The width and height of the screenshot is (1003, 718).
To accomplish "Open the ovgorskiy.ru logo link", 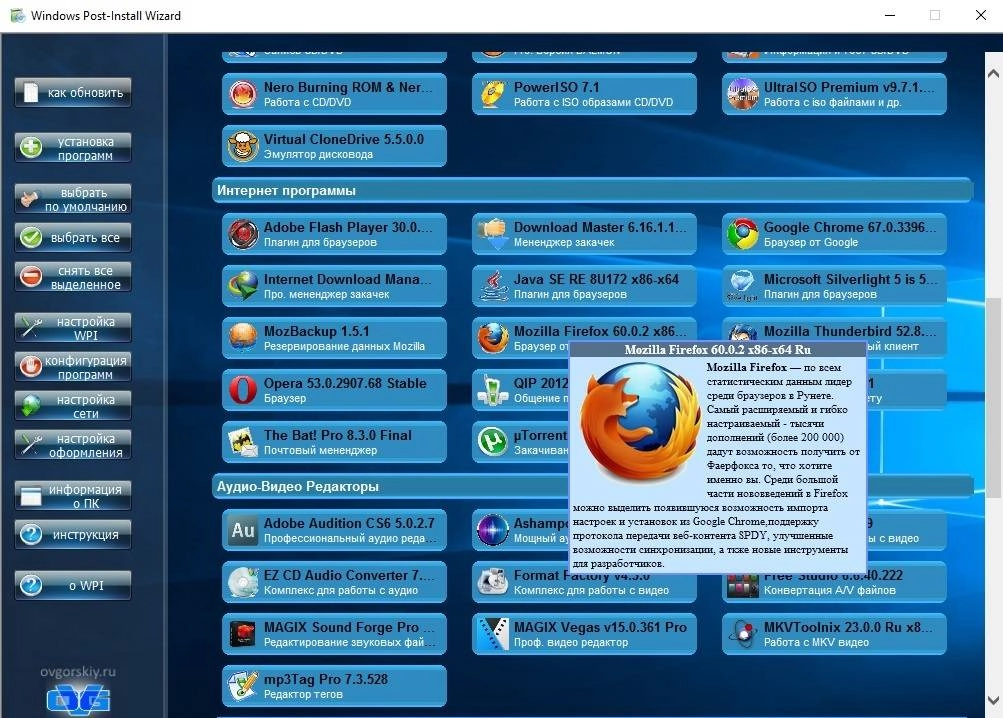I will [x=78, y=688].
